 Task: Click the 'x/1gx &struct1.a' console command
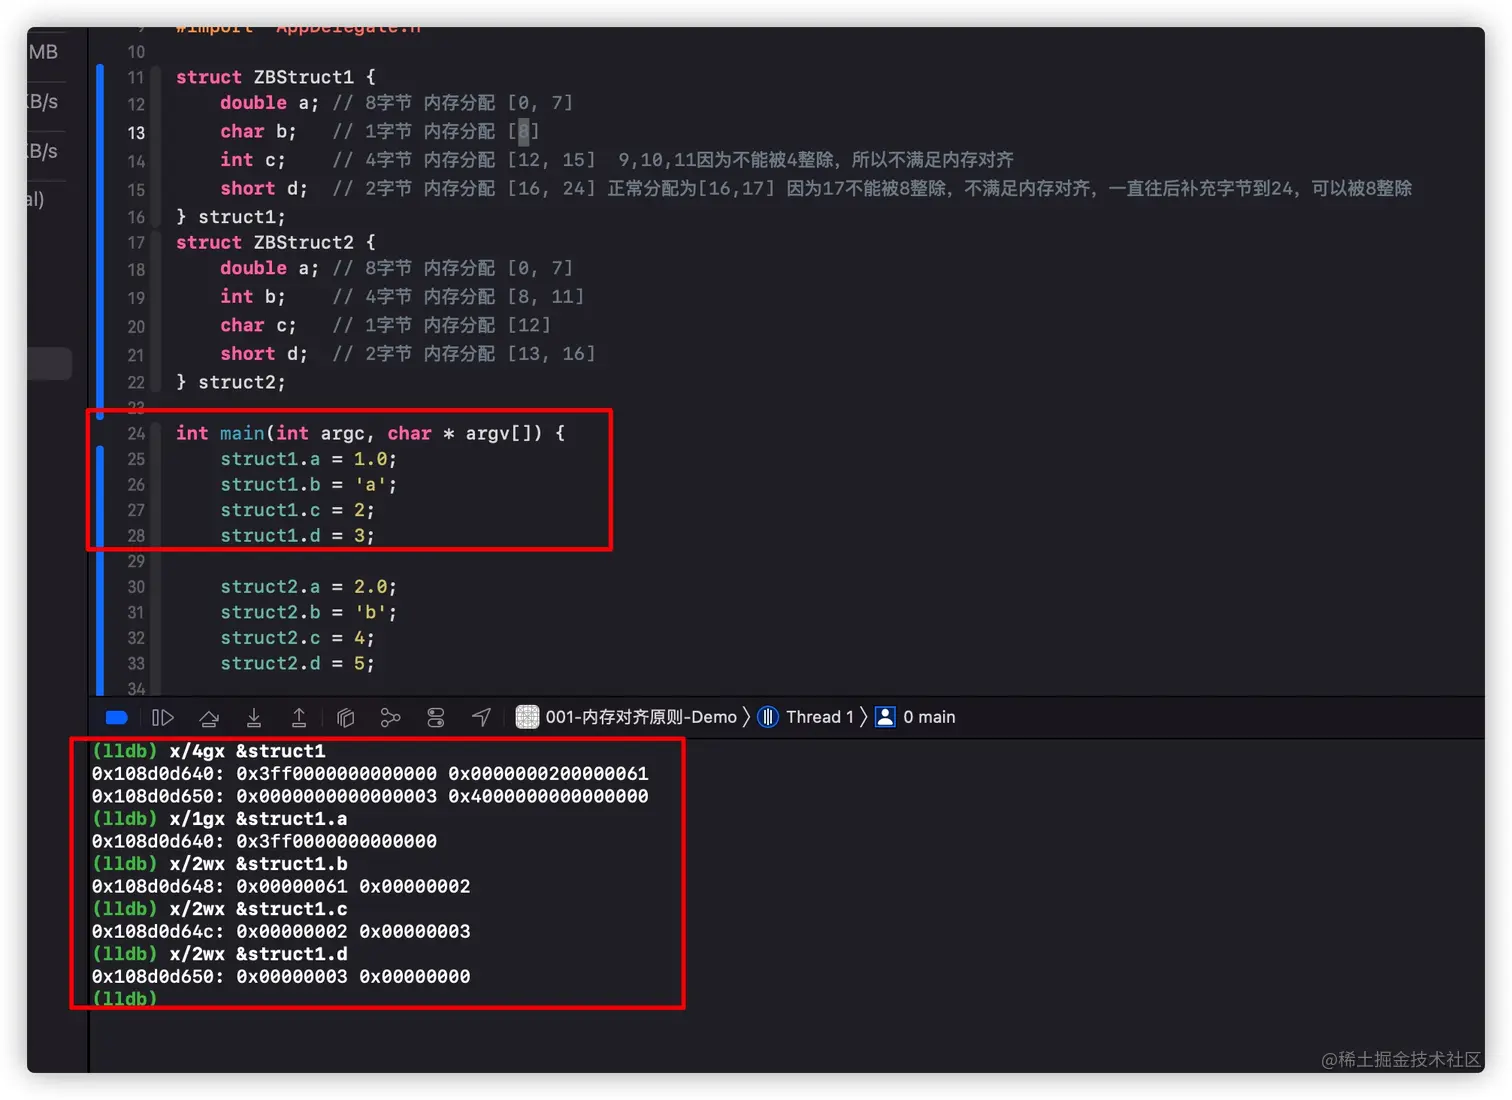(258, 819)
